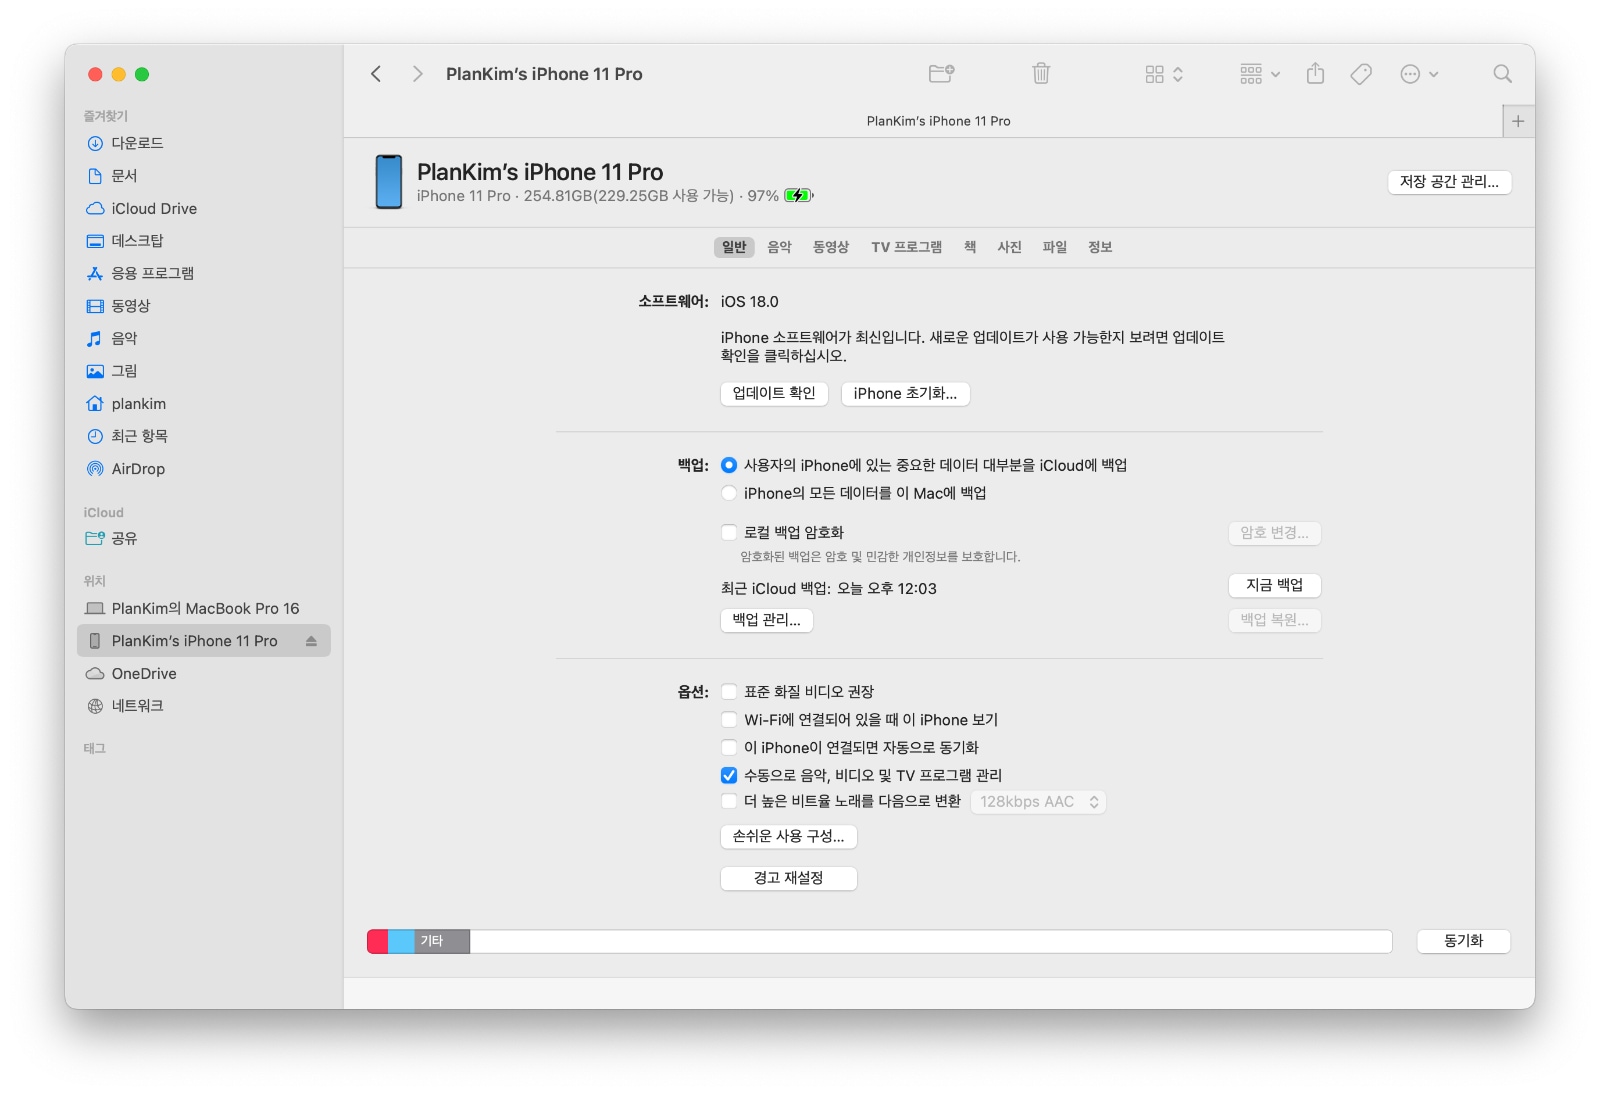The height and width of the screenshot is (1095, 1600).
Task: Switch to the 동영상 tab
Action: click(x=831, y=247)
